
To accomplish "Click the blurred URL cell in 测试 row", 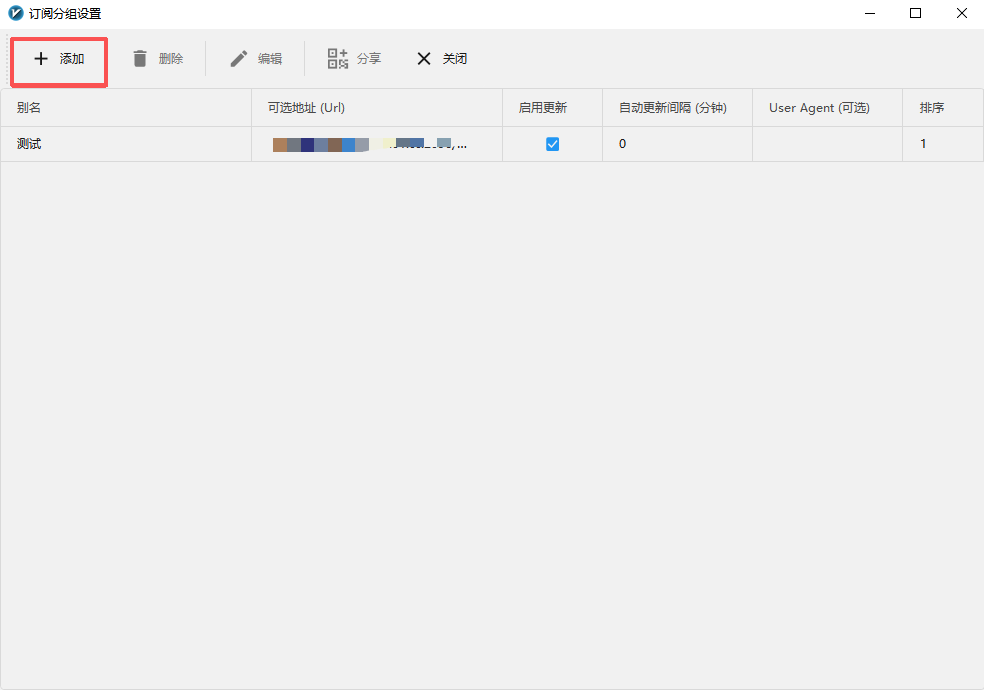I will pos(370,144).
